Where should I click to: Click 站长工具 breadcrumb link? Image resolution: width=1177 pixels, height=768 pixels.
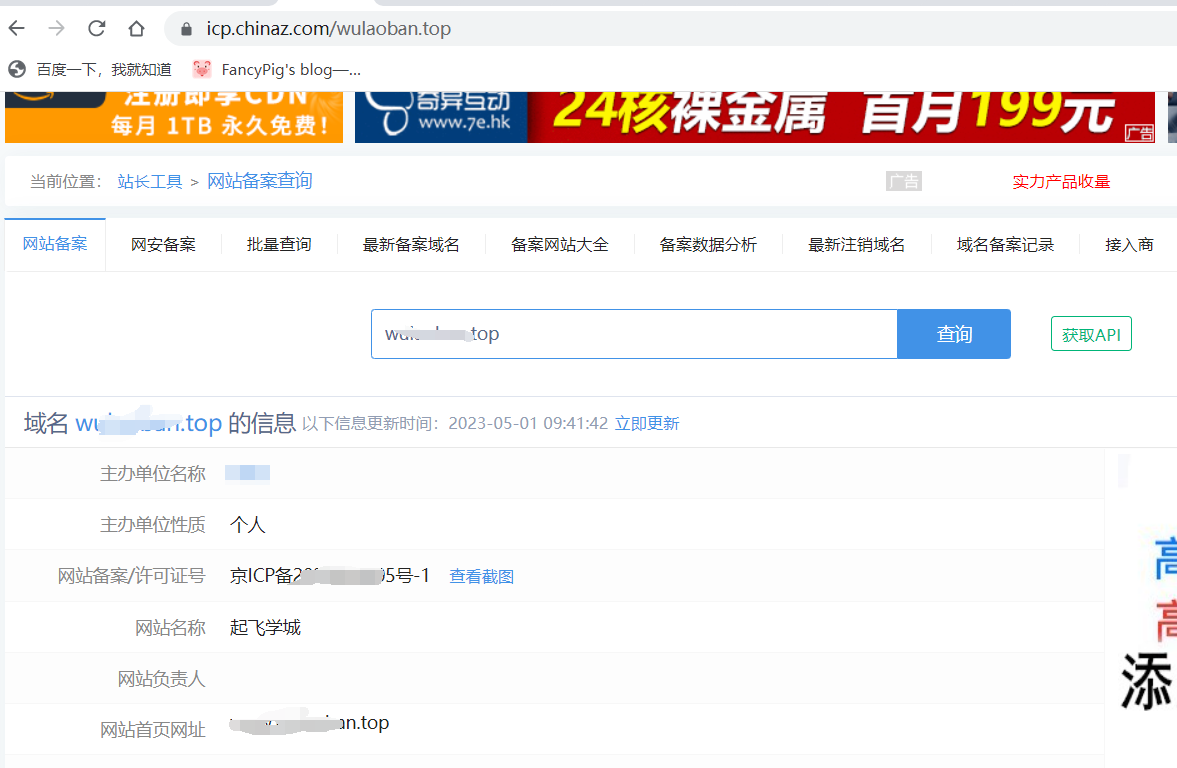[150, 182]
